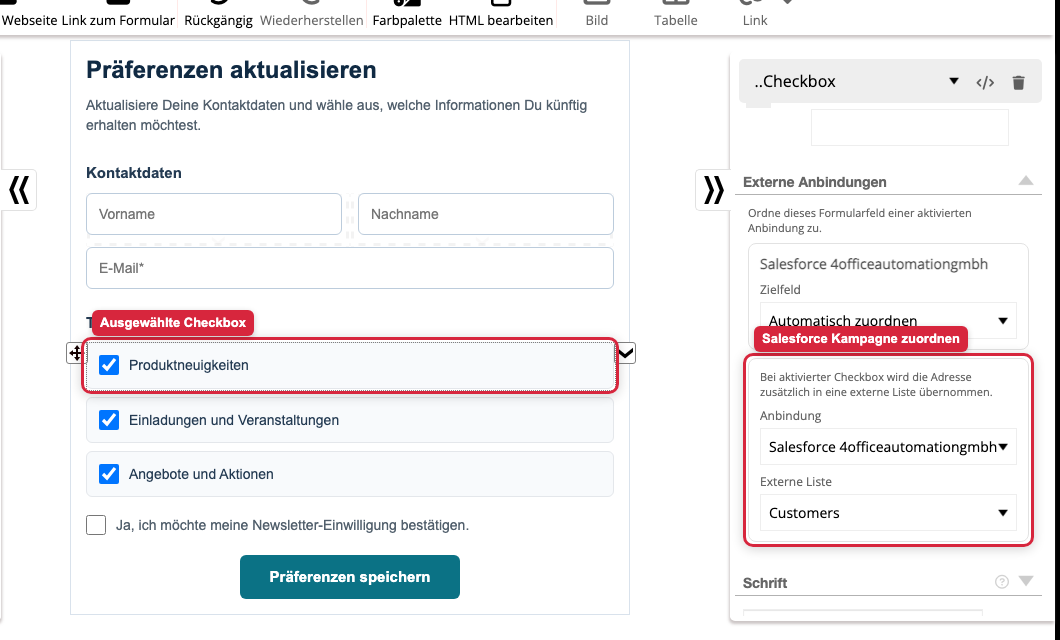Click the E-Mail input field

pos(350,268)
